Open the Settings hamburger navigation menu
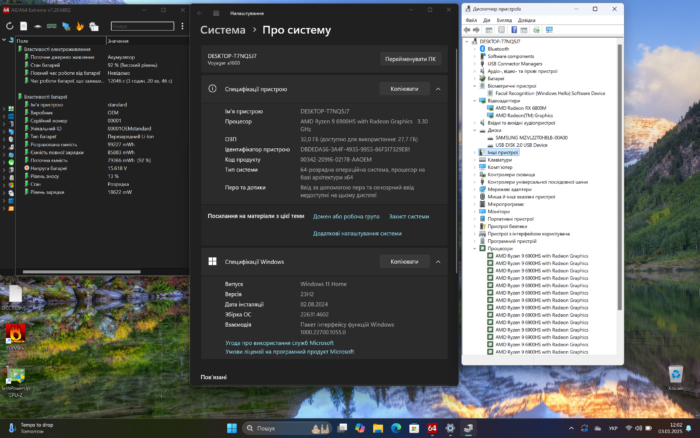Screen dimensions: 700x438 pyautogui.click(x=216, y=13)
